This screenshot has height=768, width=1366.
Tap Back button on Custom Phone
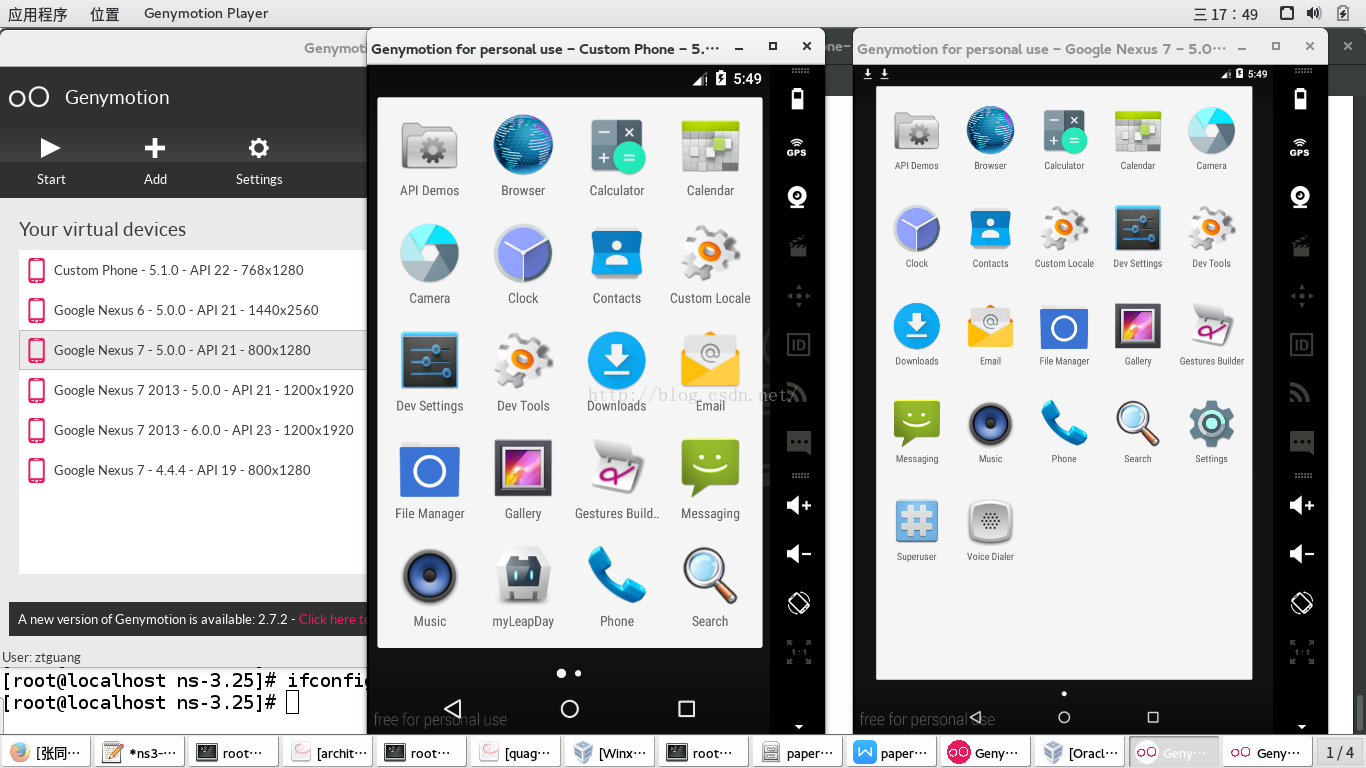click(x=452, y=708)
